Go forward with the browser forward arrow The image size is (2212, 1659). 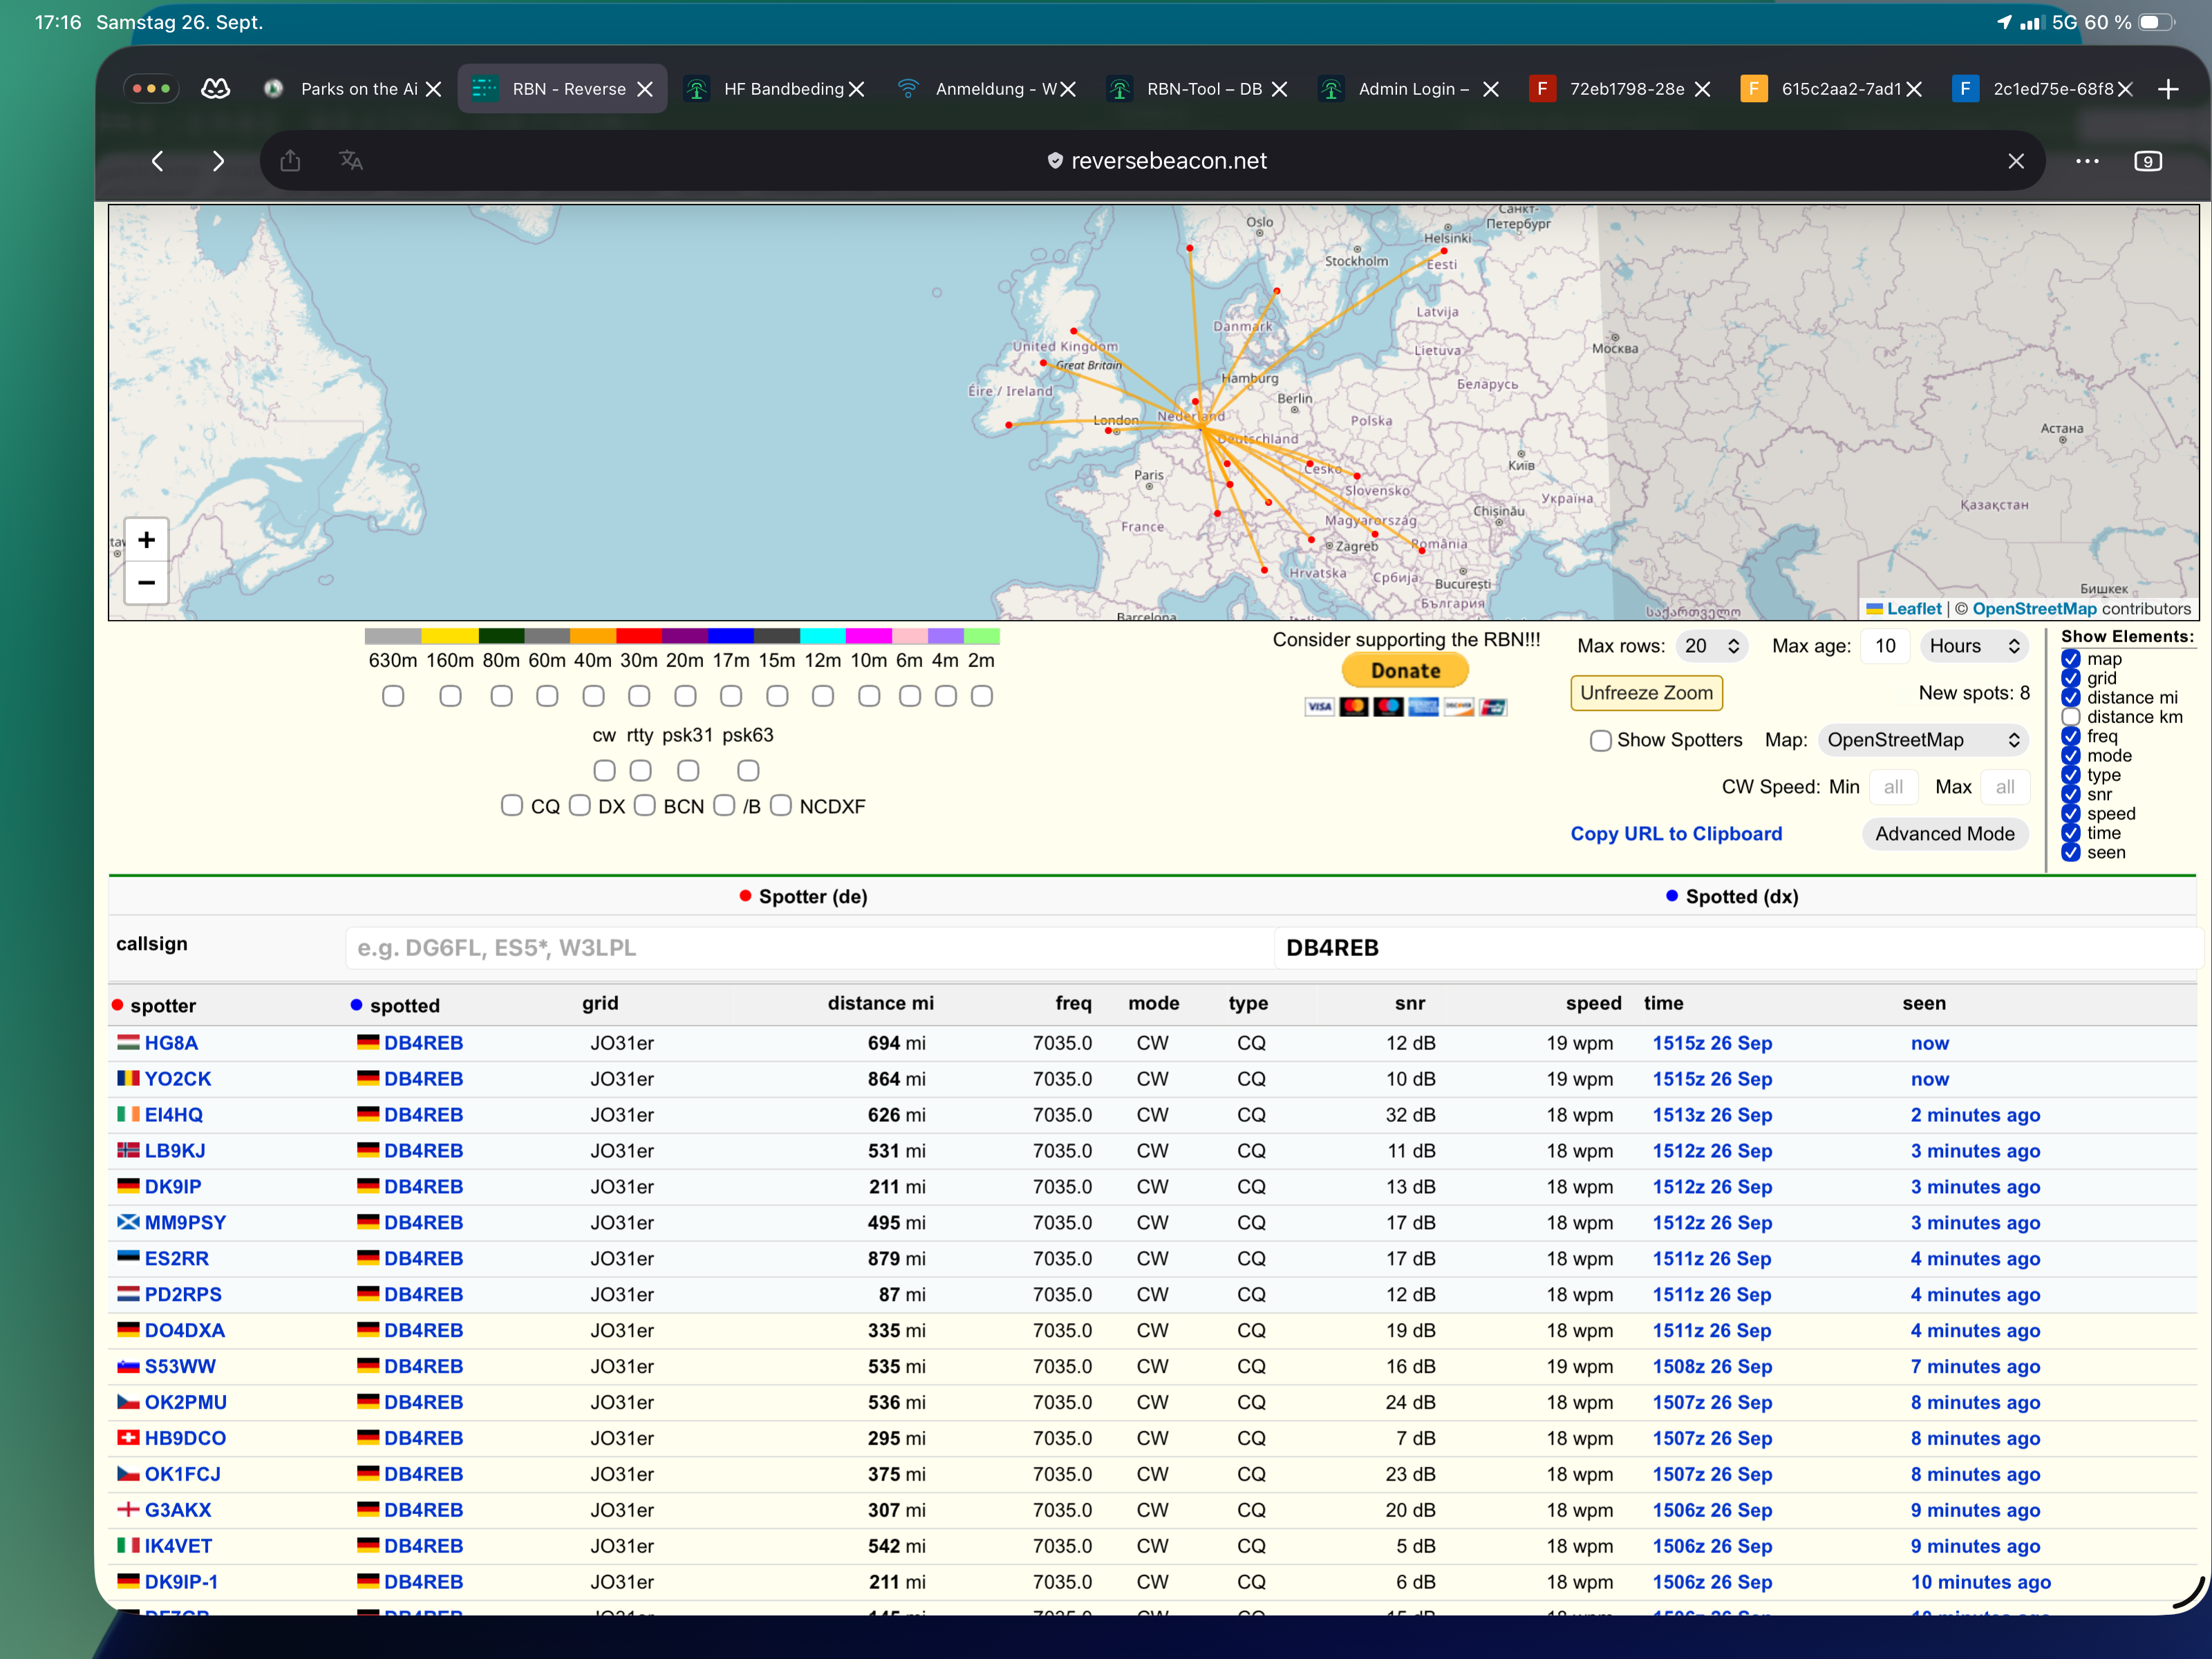(218, 161)
